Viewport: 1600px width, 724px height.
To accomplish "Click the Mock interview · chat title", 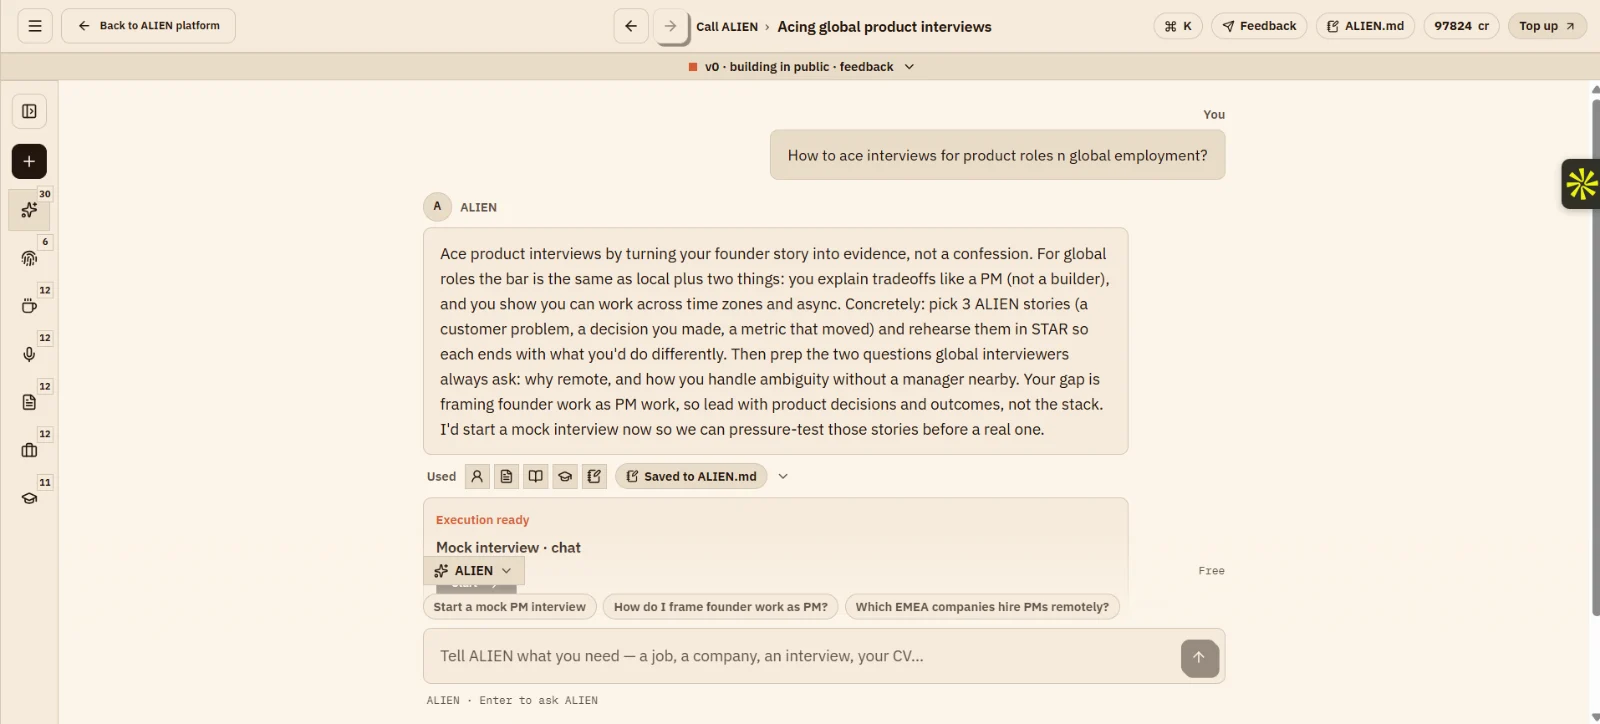I will tap(508, 548).
